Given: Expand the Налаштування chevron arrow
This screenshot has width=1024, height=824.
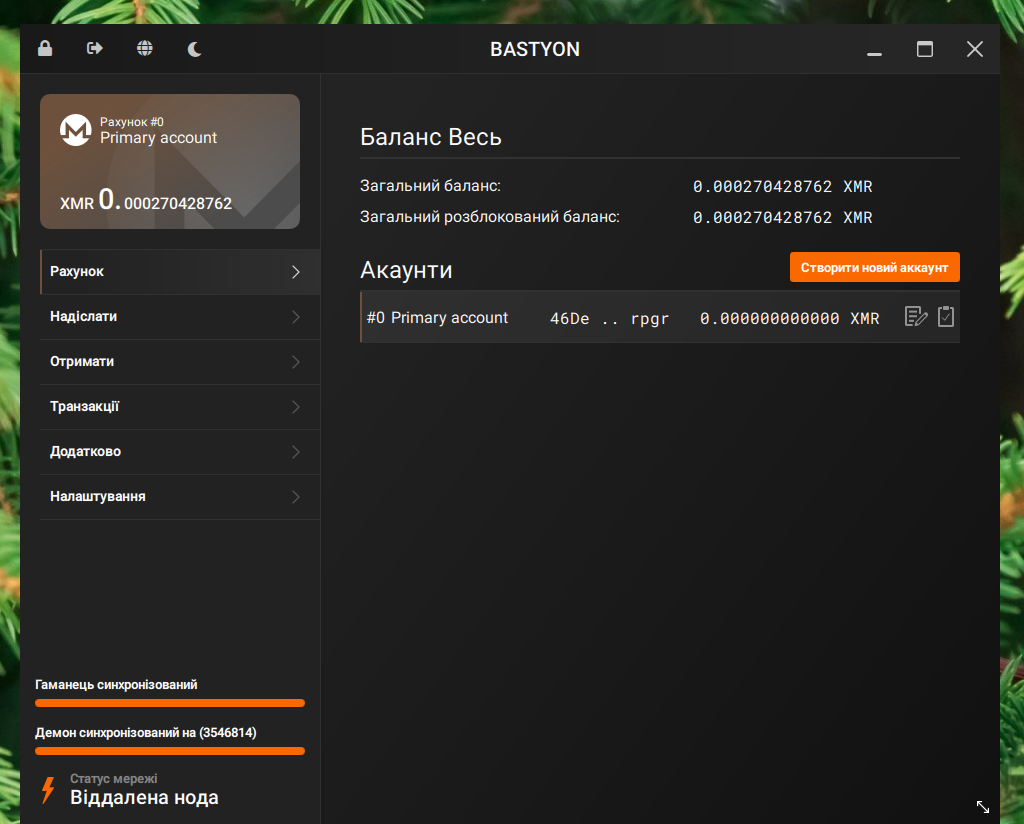Looking at the screenshot, I should tap(295, 497).
